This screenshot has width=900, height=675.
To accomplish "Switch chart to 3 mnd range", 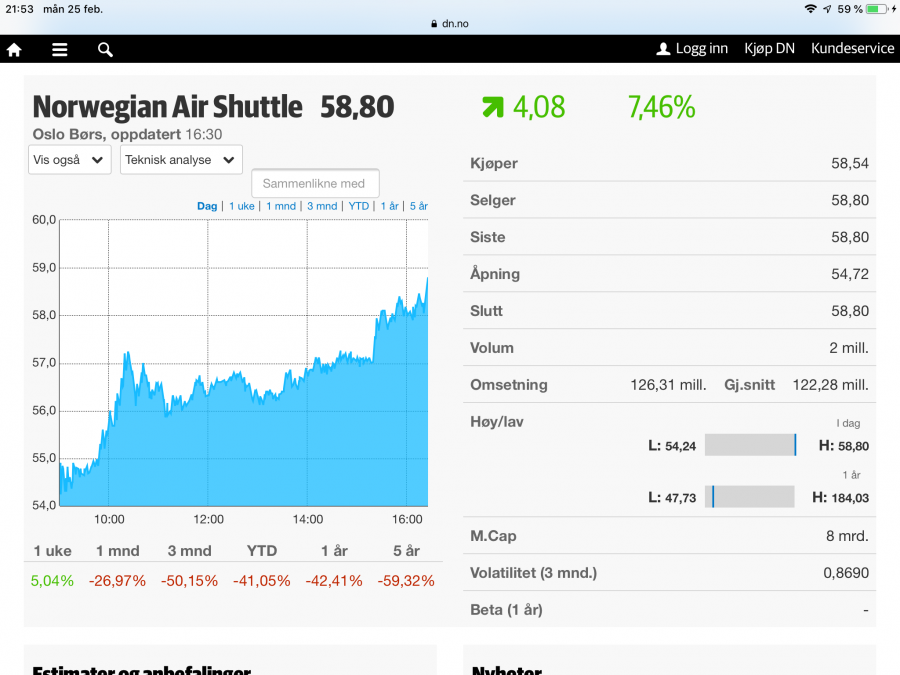I will 322,206.
